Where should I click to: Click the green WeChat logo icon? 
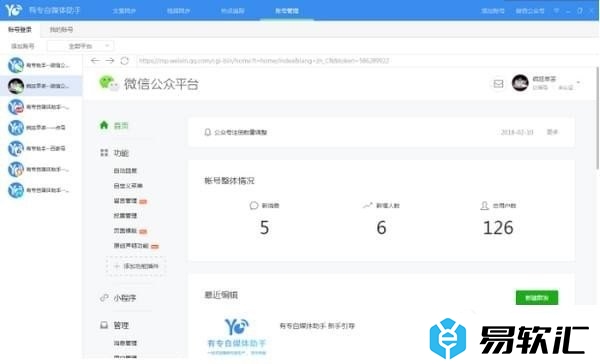coord(108,83)
